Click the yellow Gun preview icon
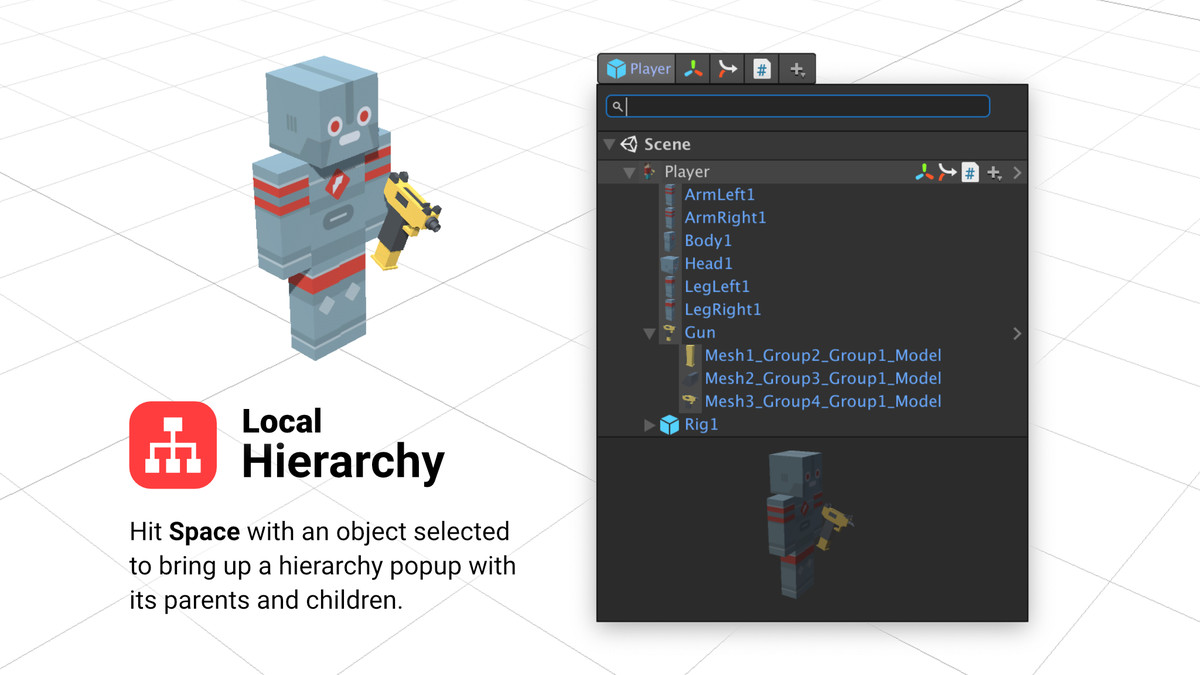 click(x=670, y=333)
